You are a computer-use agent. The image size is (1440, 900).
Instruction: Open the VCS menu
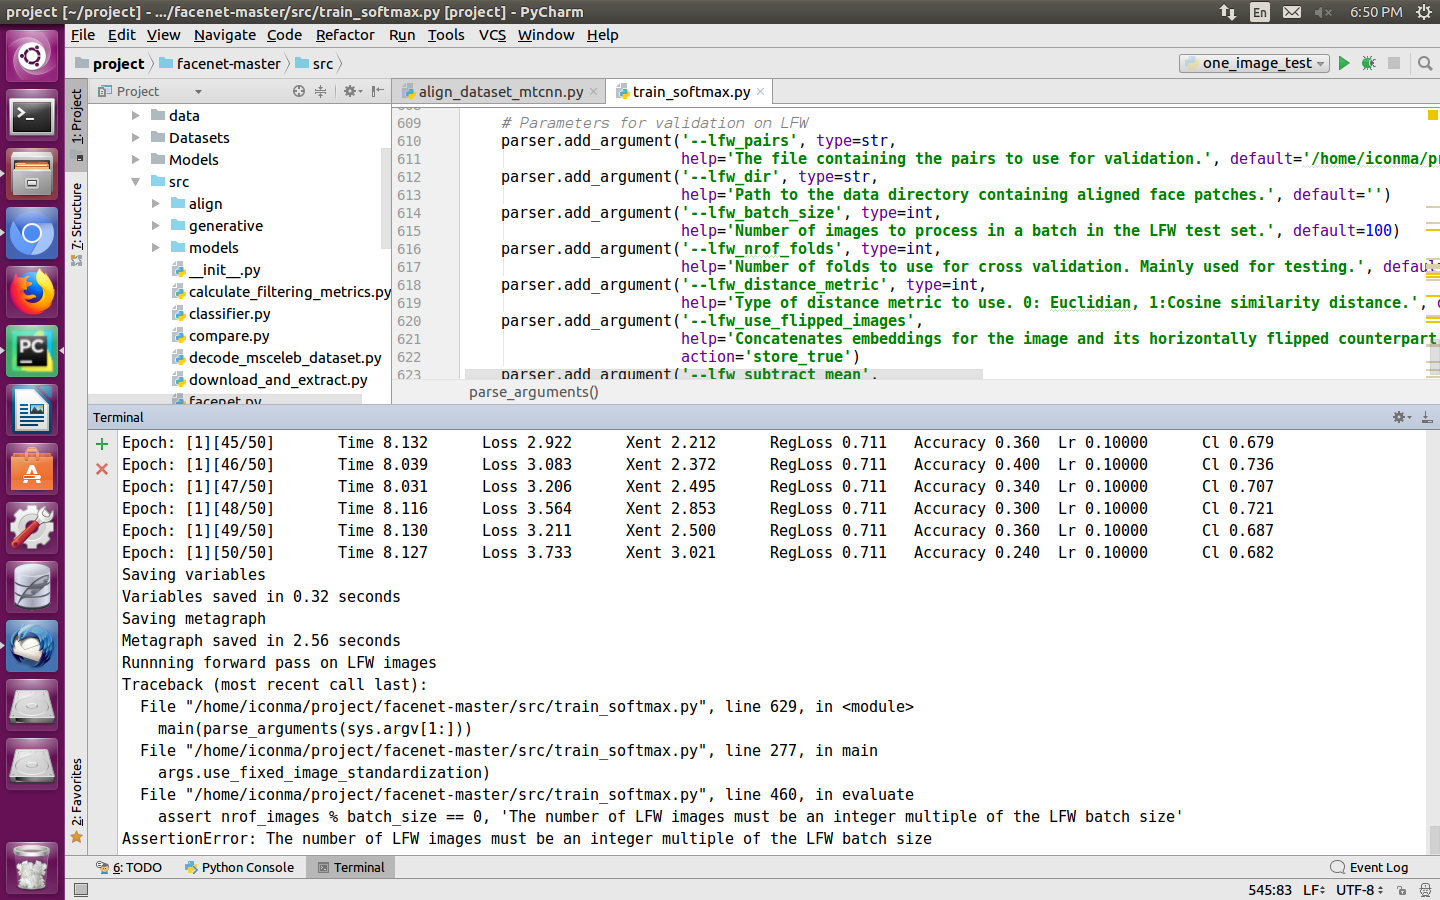(492, 35)
